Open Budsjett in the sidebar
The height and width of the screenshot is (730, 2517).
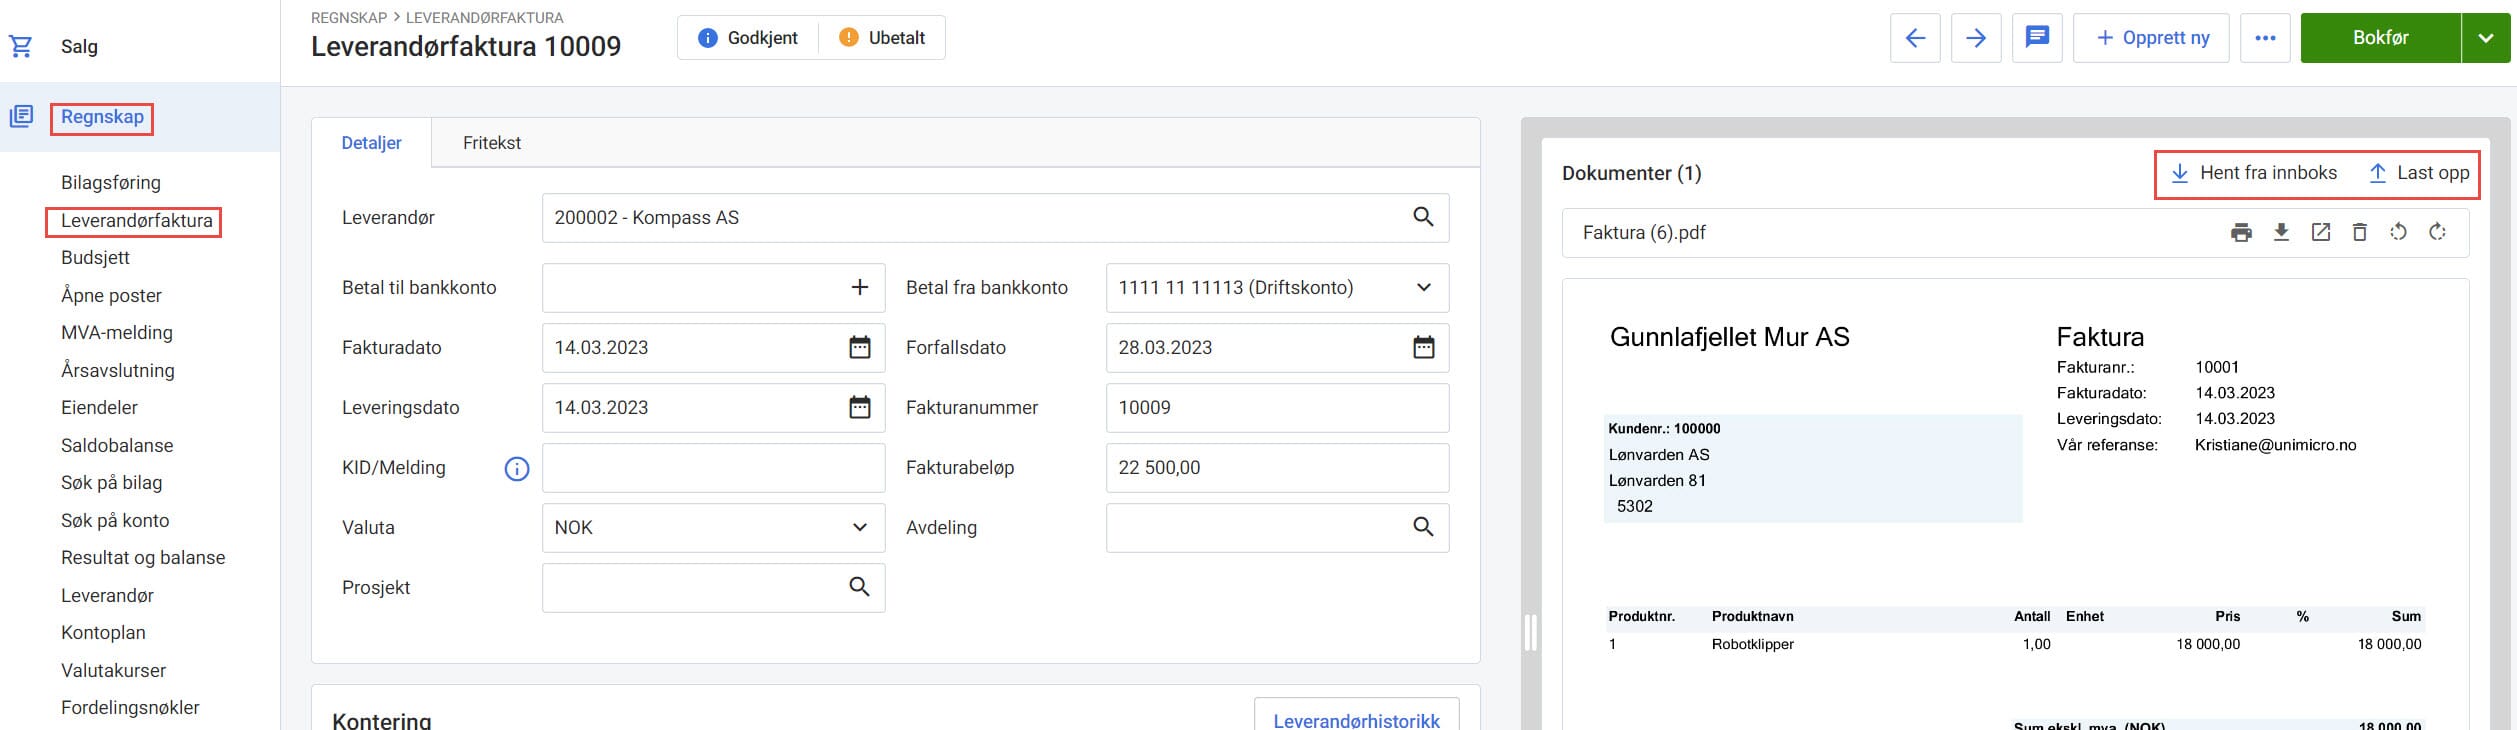(x=95, y=257)
